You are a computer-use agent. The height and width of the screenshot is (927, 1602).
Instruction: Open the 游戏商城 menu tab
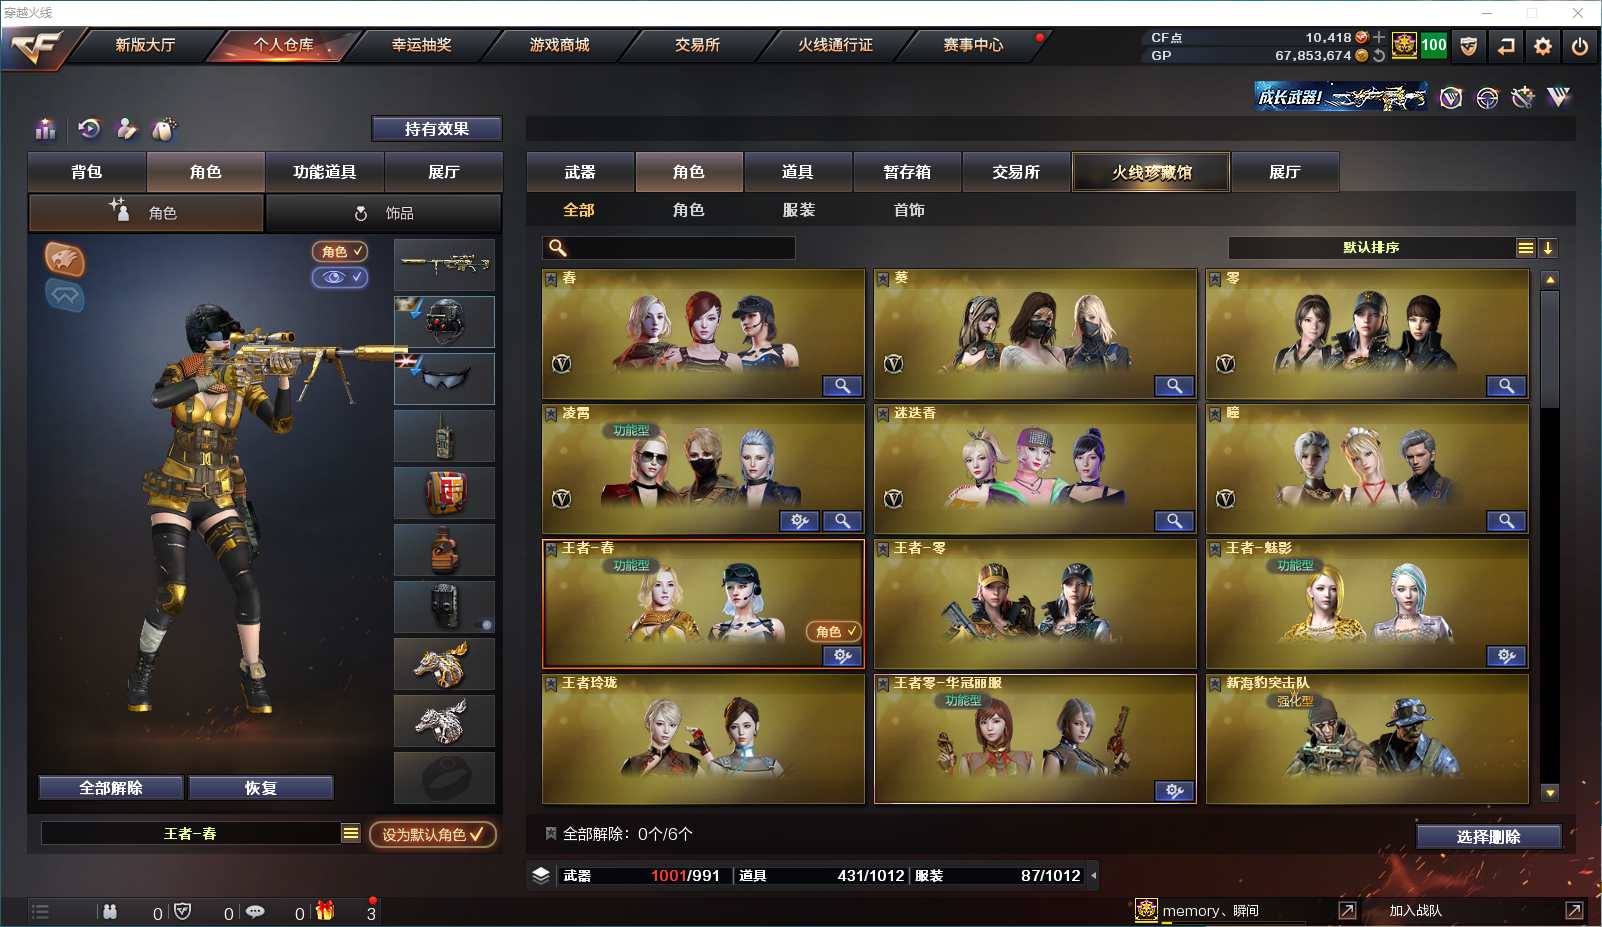click(x=560, y=45)
